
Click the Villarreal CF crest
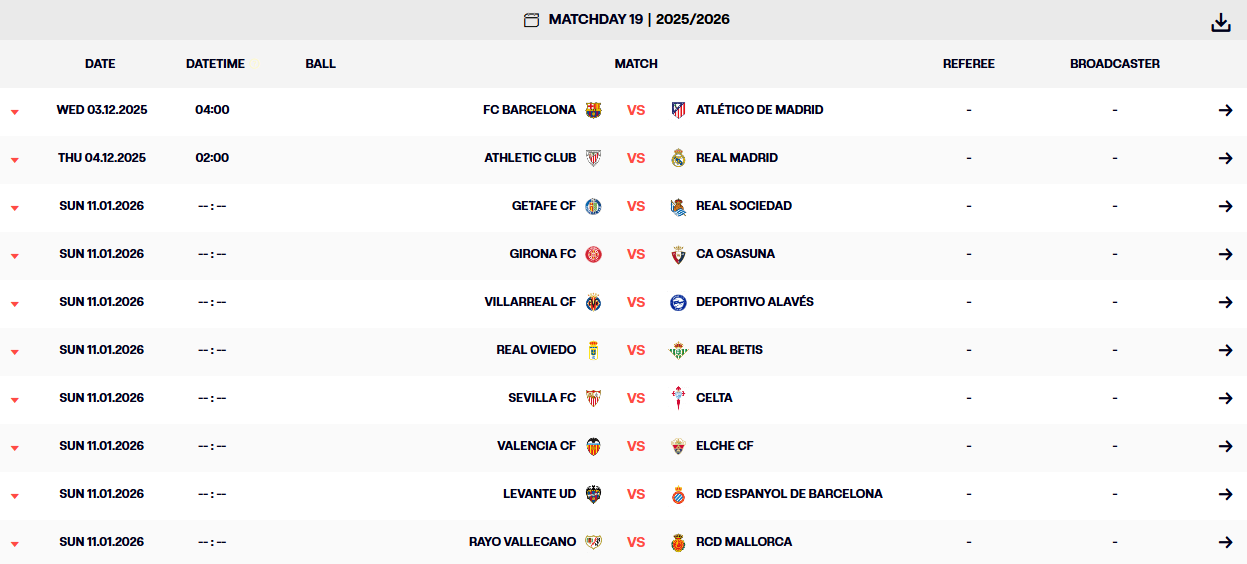click(594, 302)
